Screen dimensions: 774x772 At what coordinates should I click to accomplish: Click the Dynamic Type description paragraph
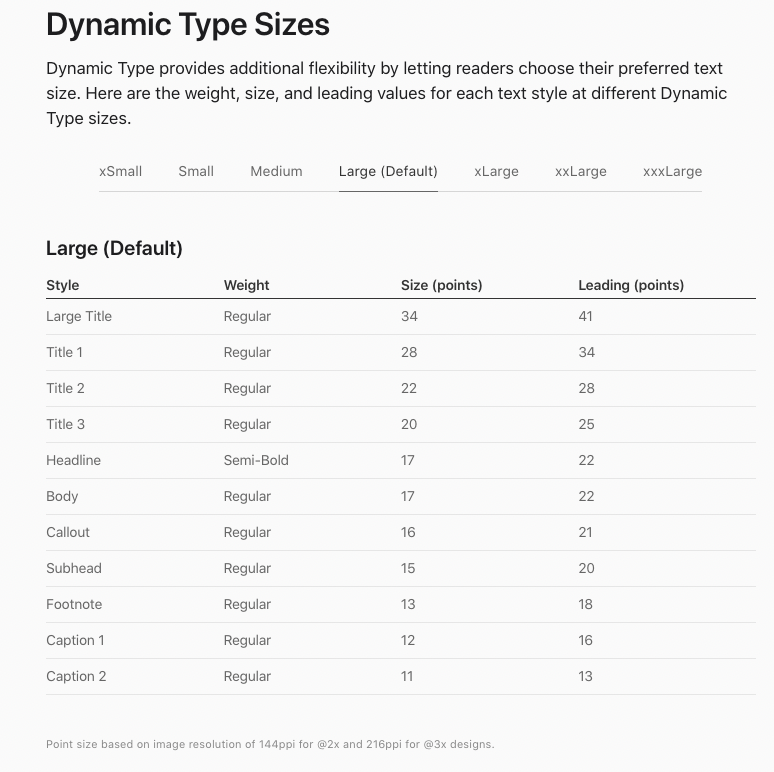click(387, 93)
